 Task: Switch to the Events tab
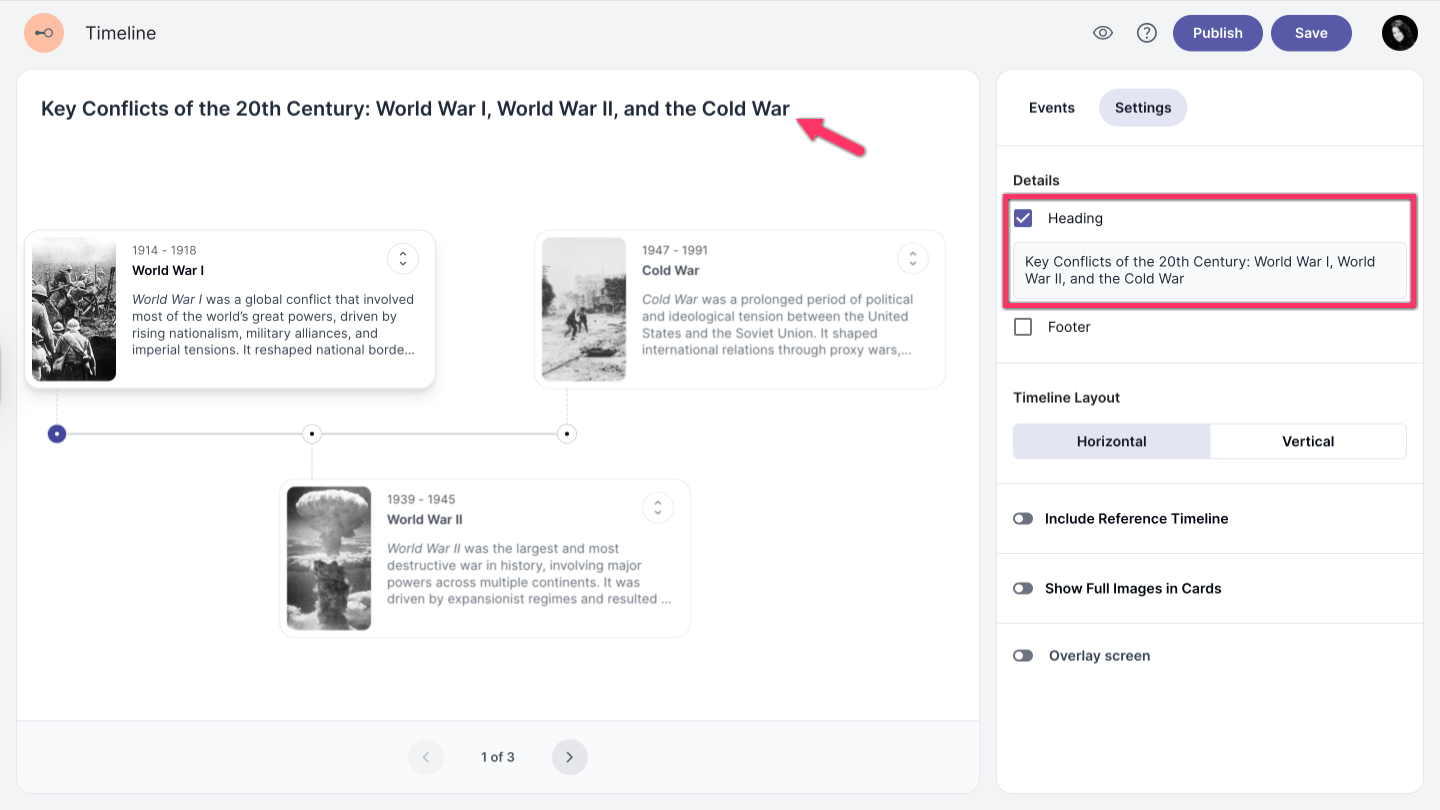click(x=1051, y=108)
